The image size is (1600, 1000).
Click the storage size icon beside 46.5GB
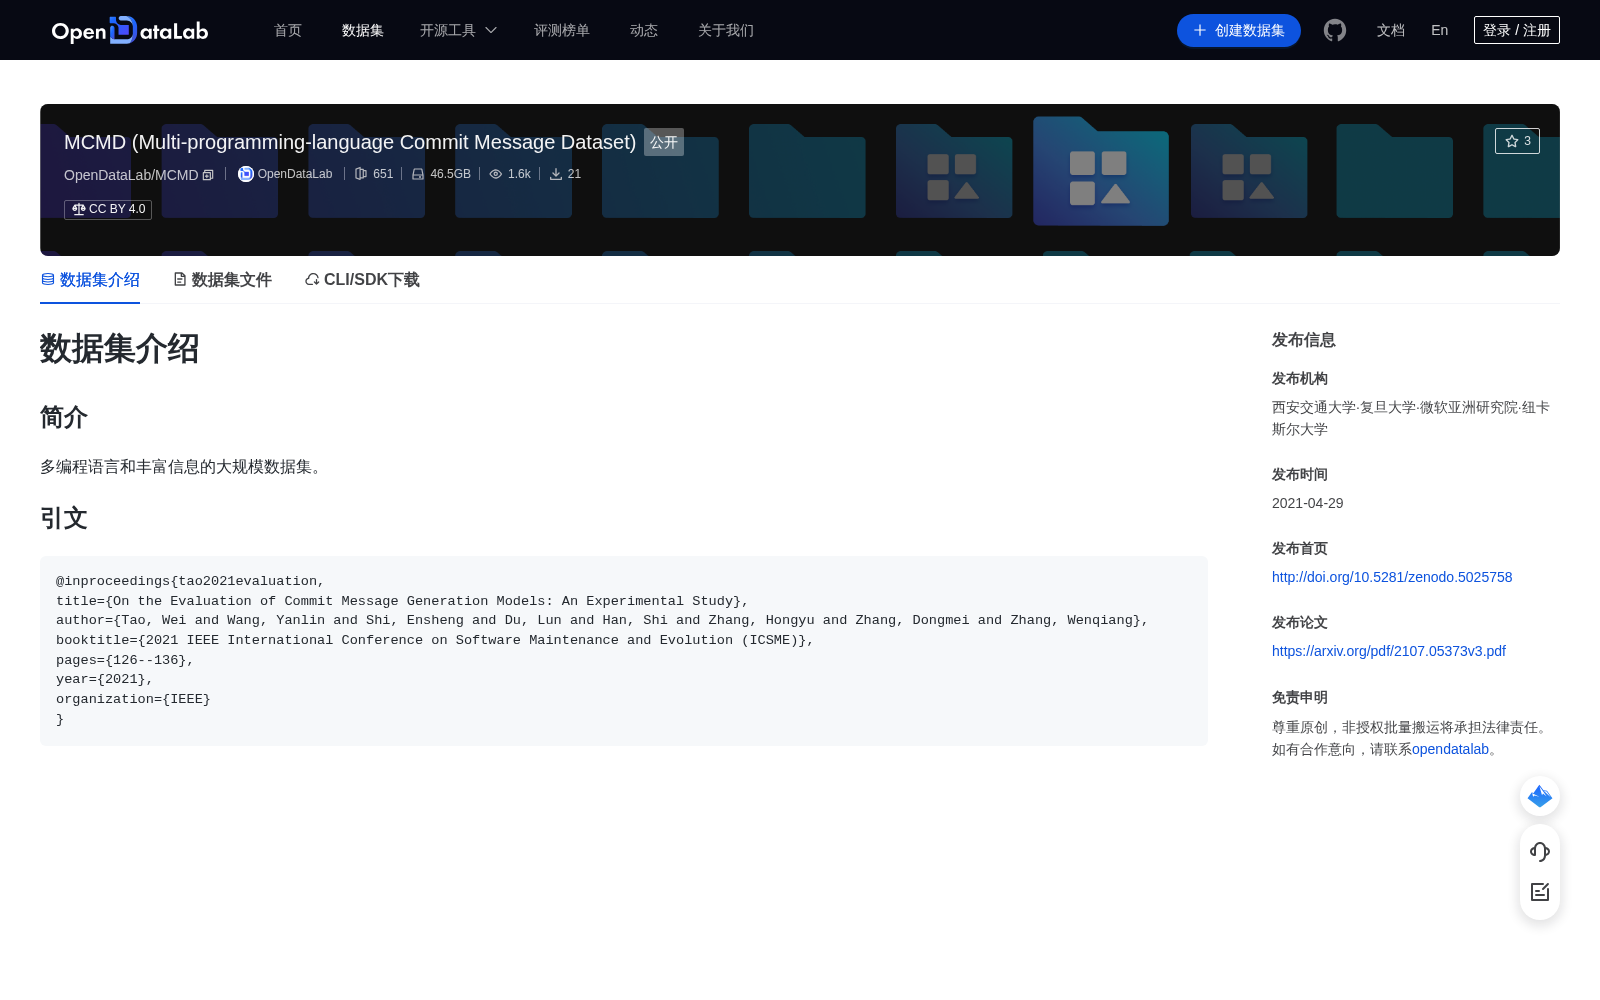tap(418, 174)
